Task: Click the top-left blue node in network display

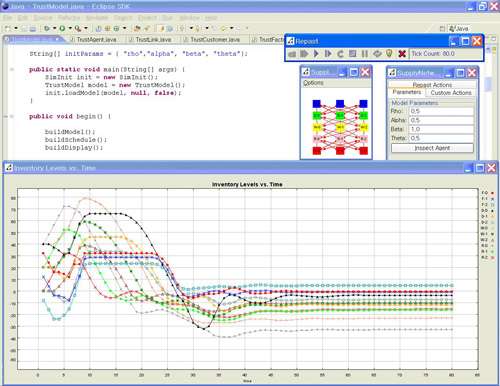Action: point(316,104)
